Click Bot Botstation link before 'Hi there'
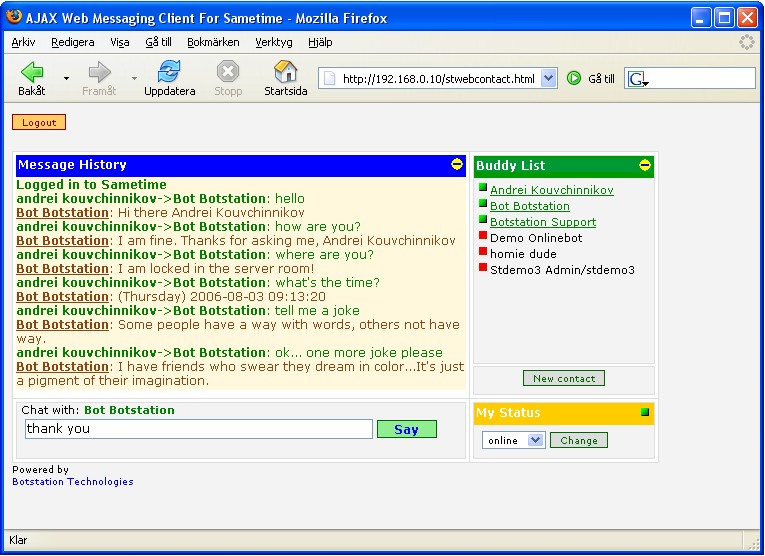Viewport: 765px width, 556px height. tap(62, 213)
